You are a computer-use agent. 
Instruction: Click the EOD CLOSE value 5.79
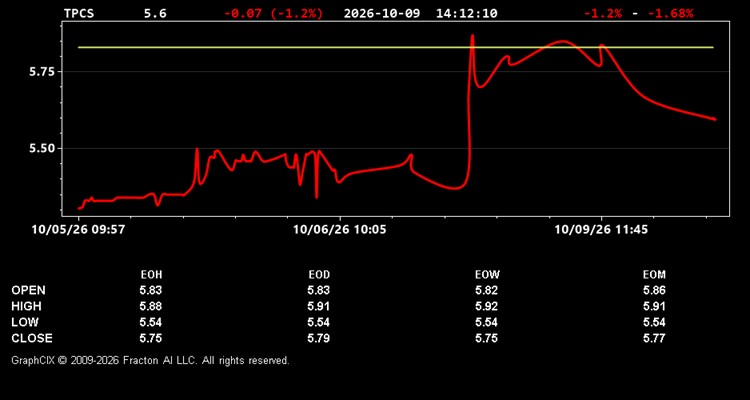[x=319, y=338]
